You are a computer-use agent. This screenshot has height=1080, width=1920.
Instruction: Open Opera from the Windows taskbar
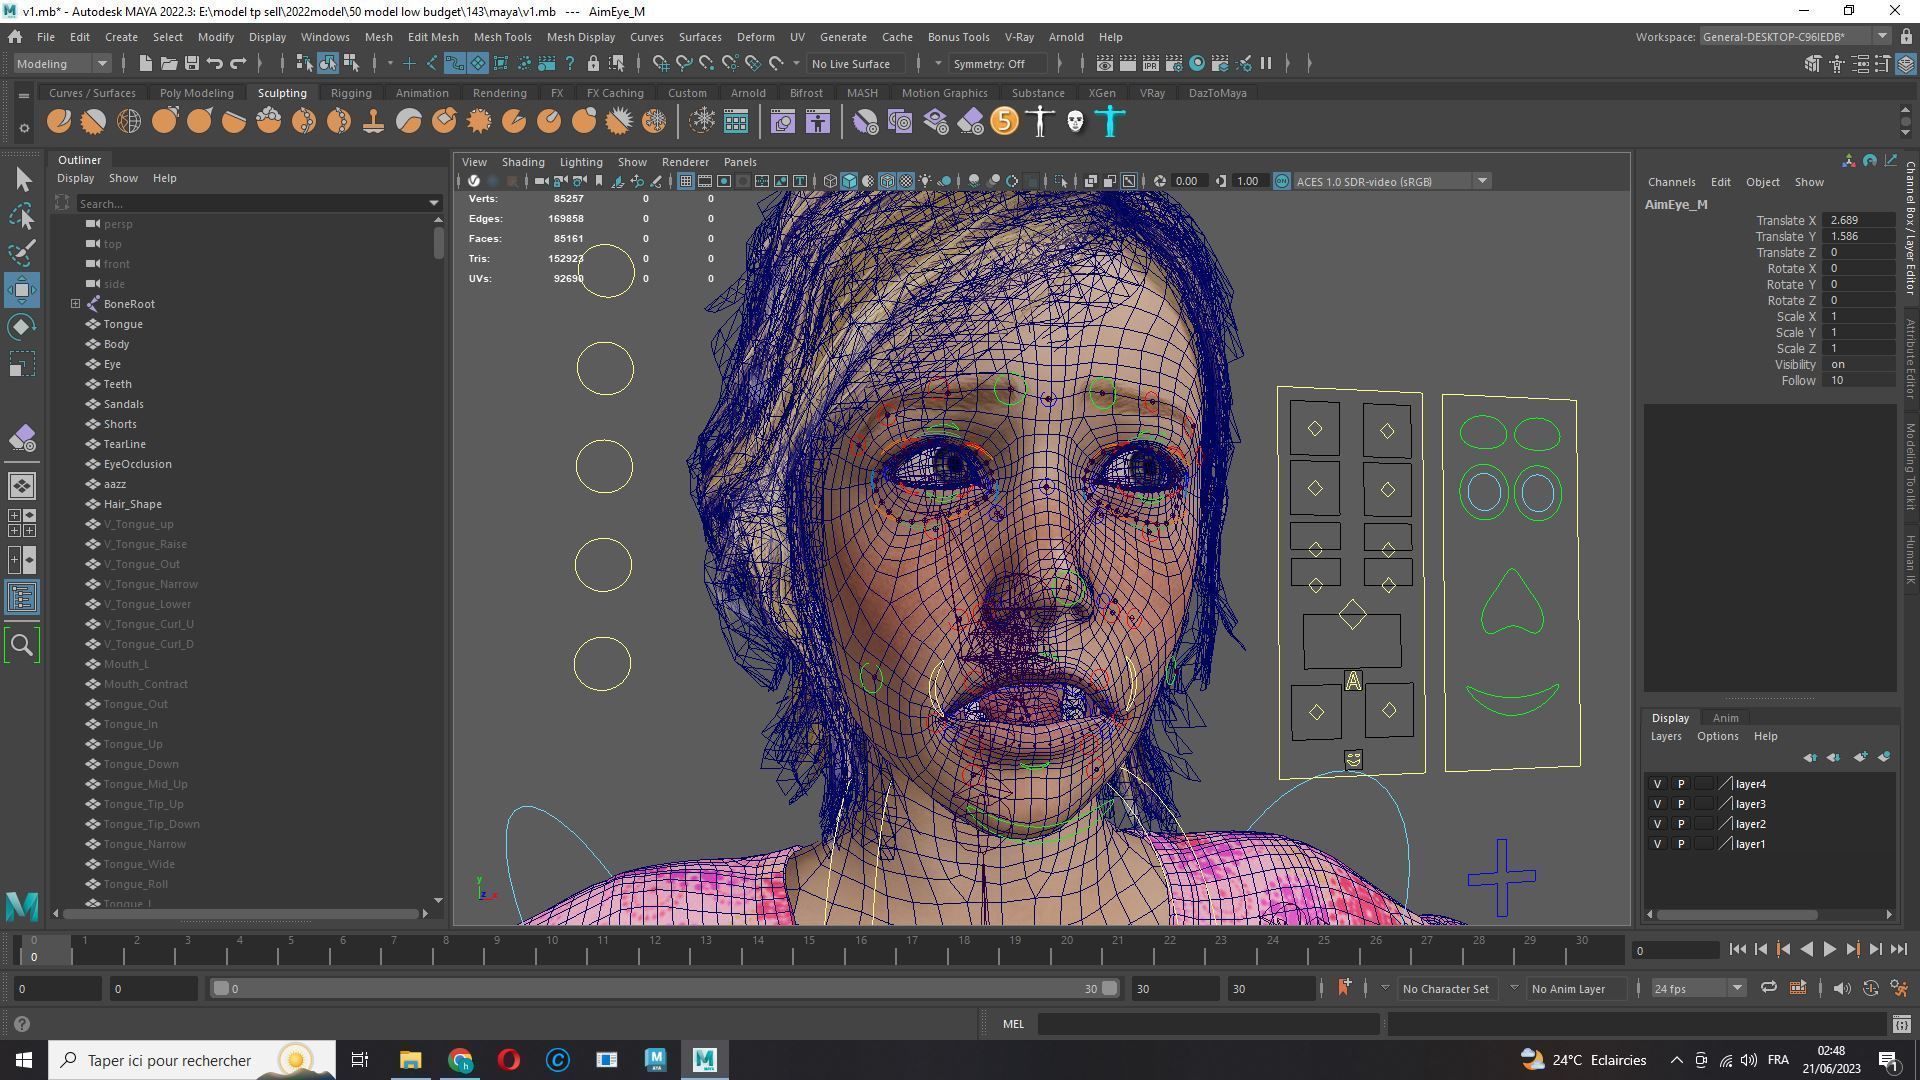pyautogui.click(x=508, y=1060)
